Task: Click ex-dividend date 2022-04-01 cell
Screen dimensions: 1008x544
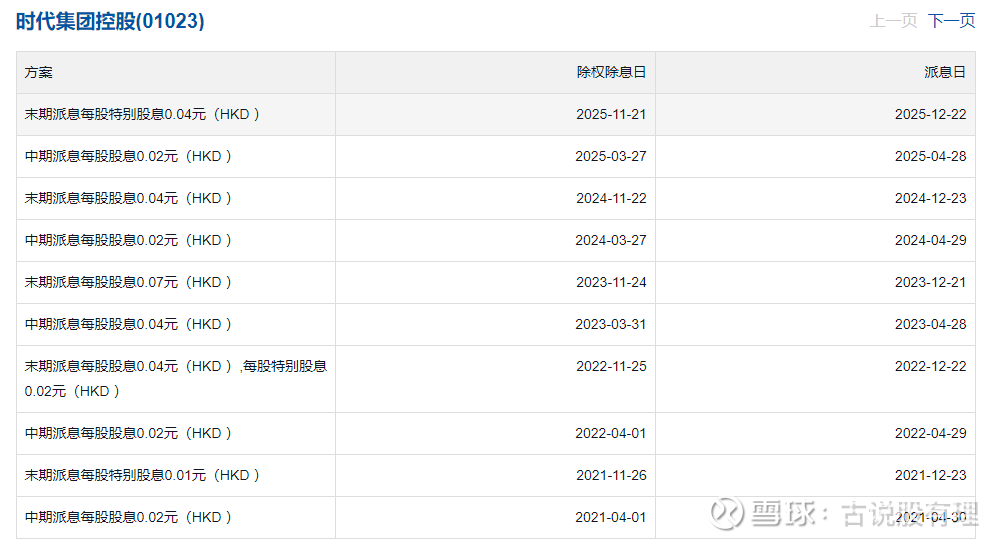Action: click(x=610, y=434)
